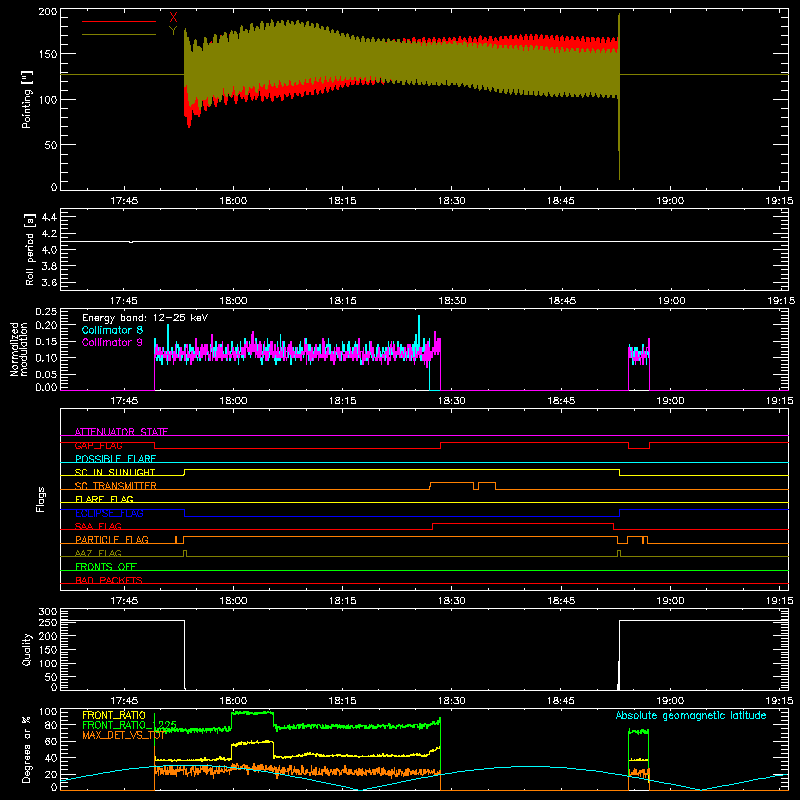Click the green FRONT_RATIO_1225 legend entry
This screenshot has width=800, height=800.
coord(129,725)
